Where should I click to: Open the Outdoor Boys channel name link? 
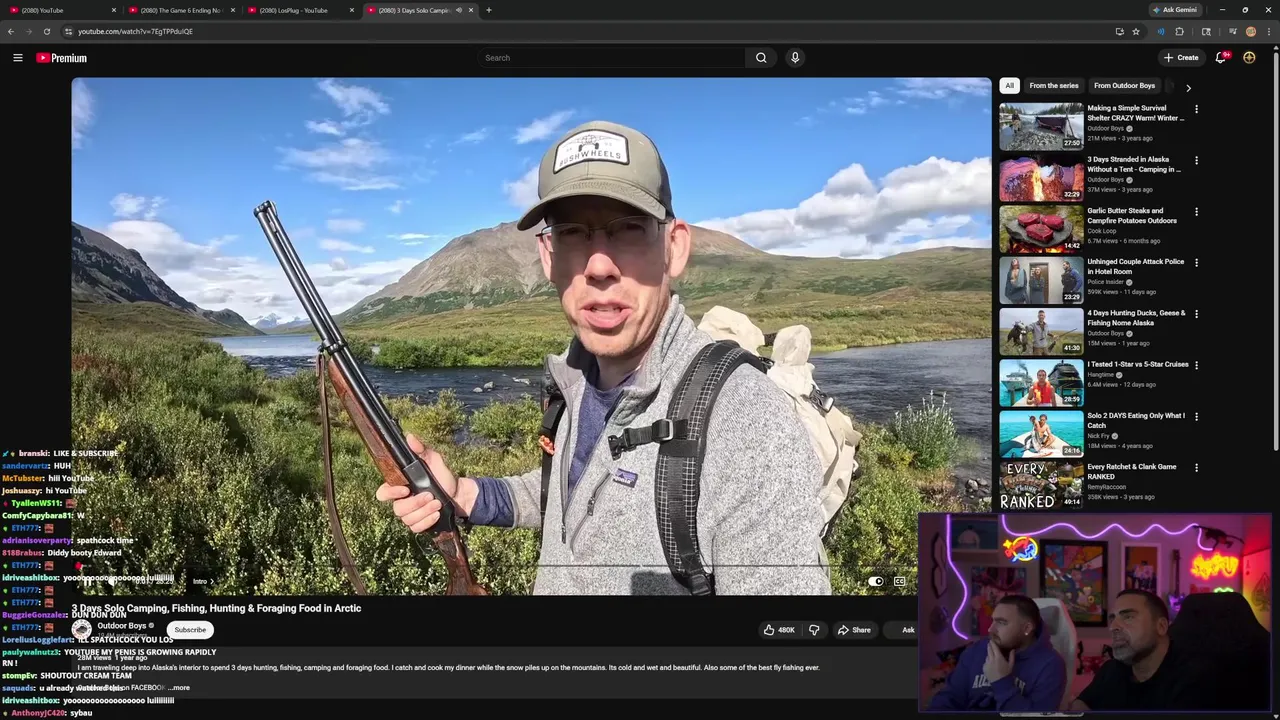pos(121,626)
